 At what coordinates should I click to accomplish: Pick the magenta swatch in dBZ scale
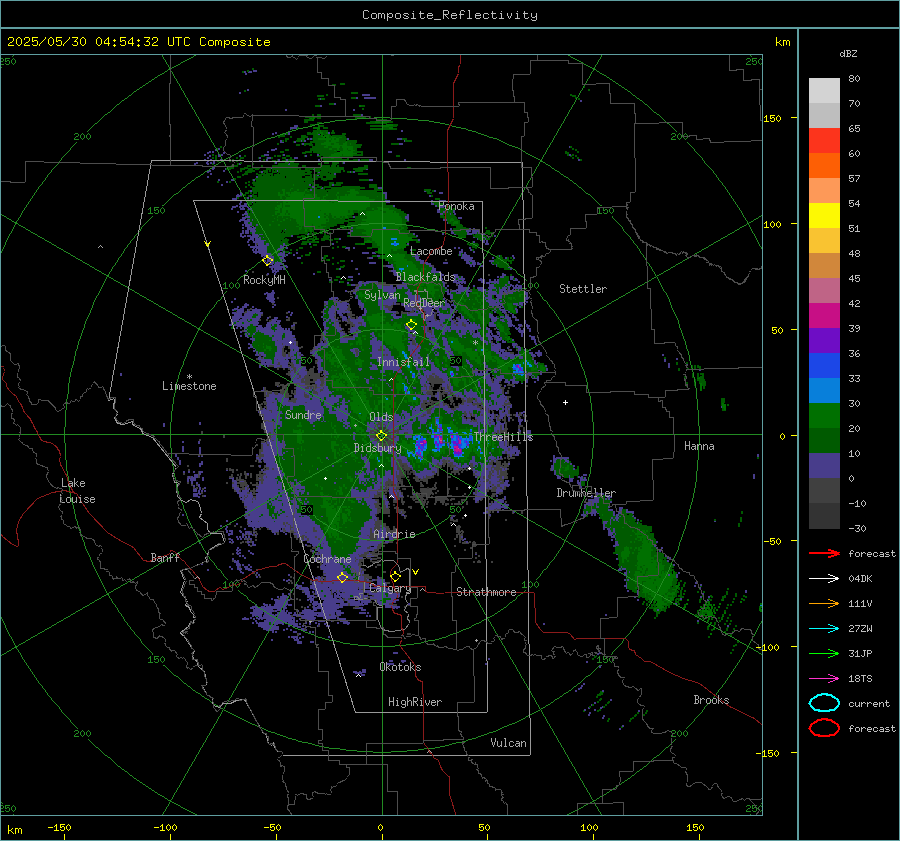pyautogui.click(x=824, y=316)
